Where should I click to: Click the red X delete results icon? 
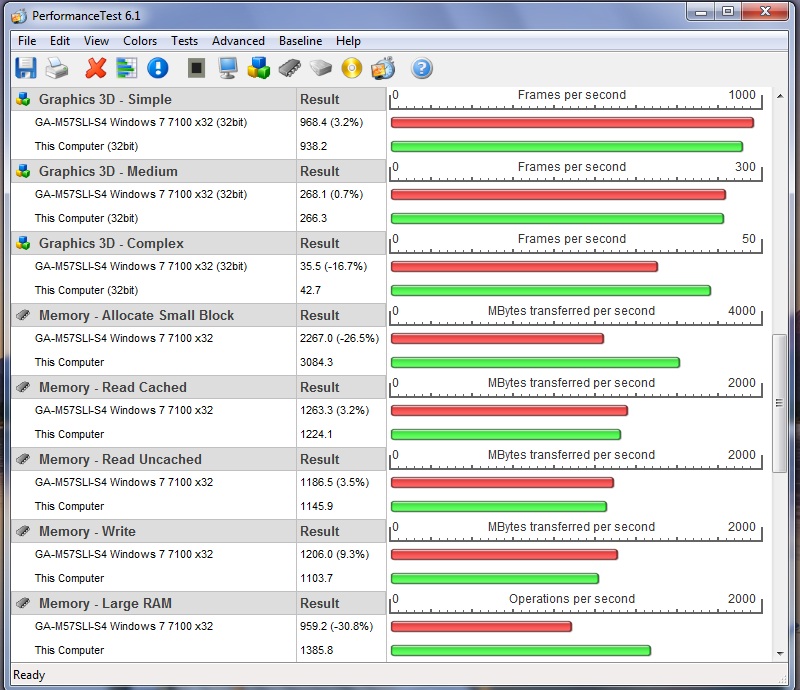click(x=96, y=68)
